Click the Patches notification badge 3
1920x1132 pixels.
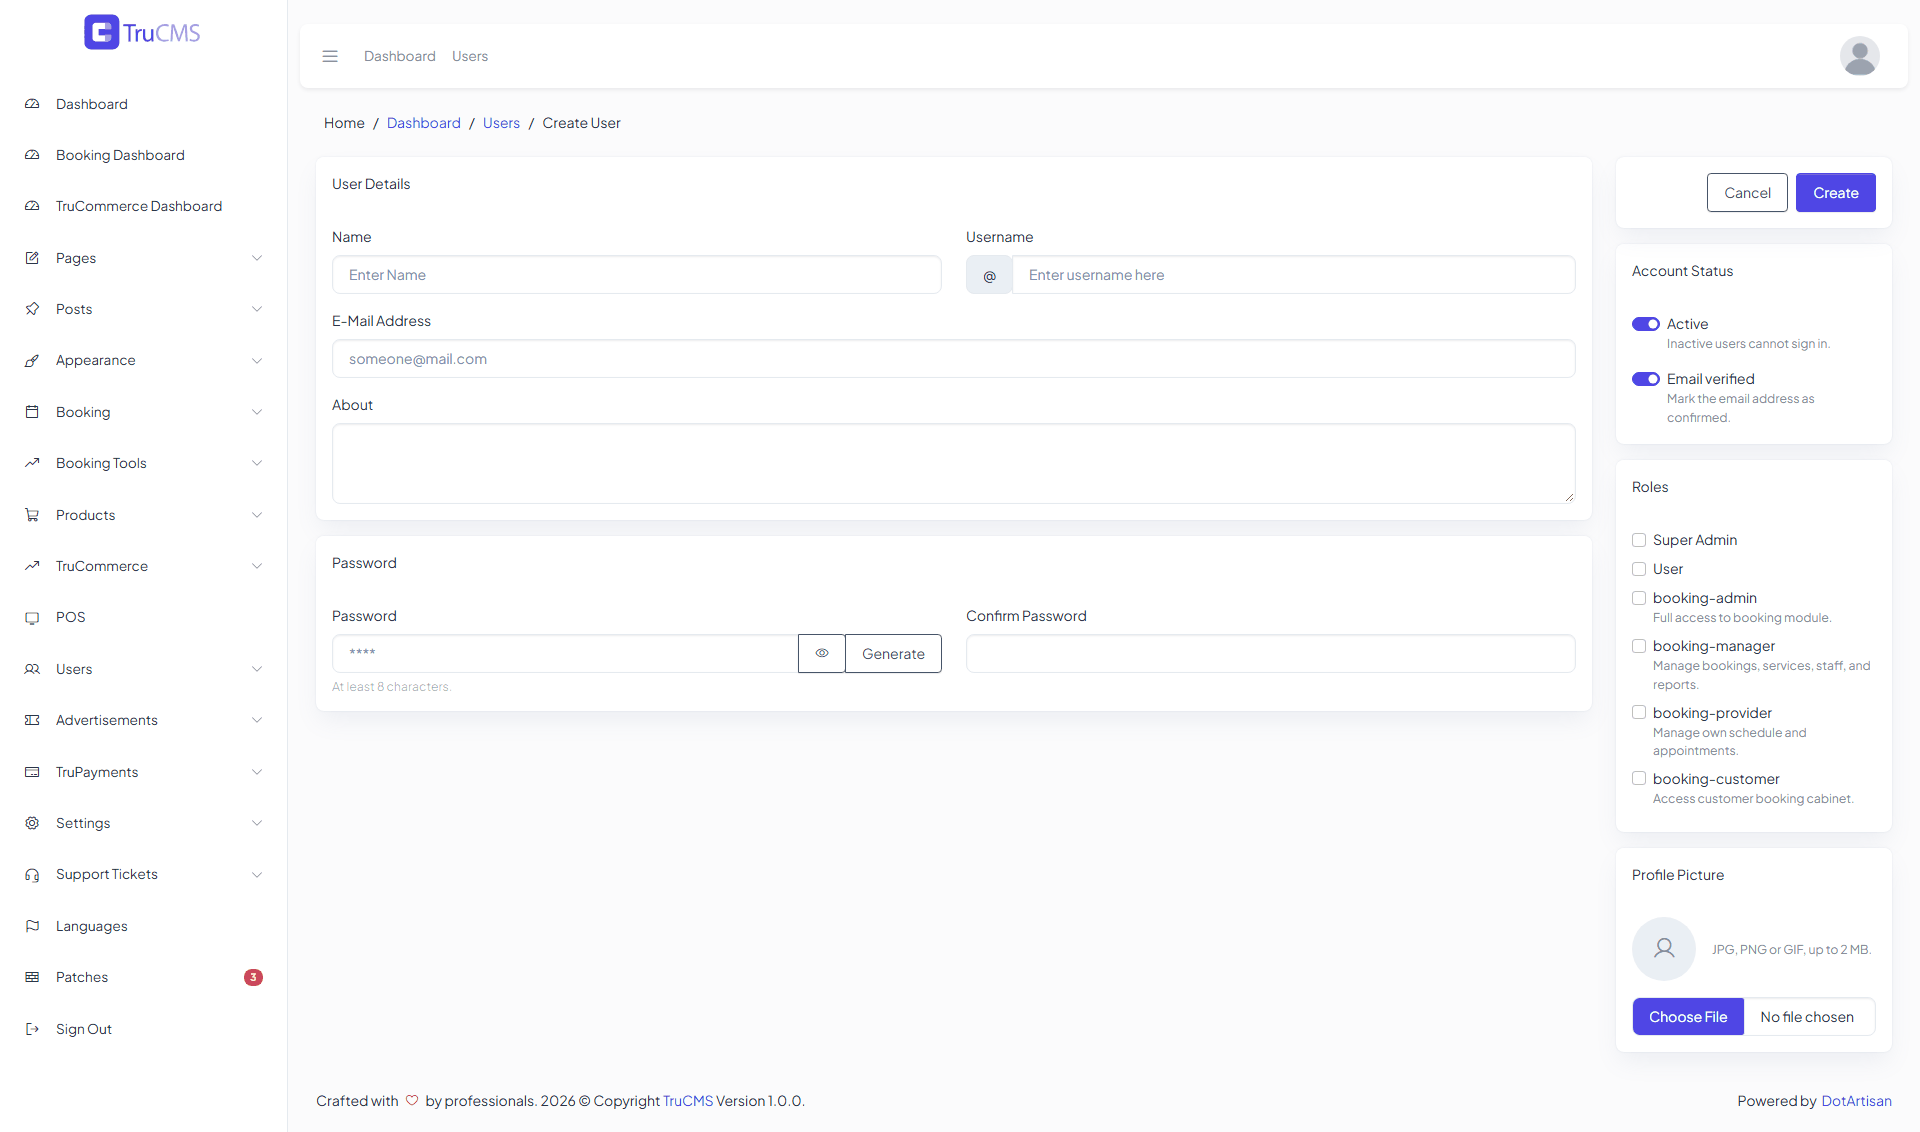click(x=253, y=977)
